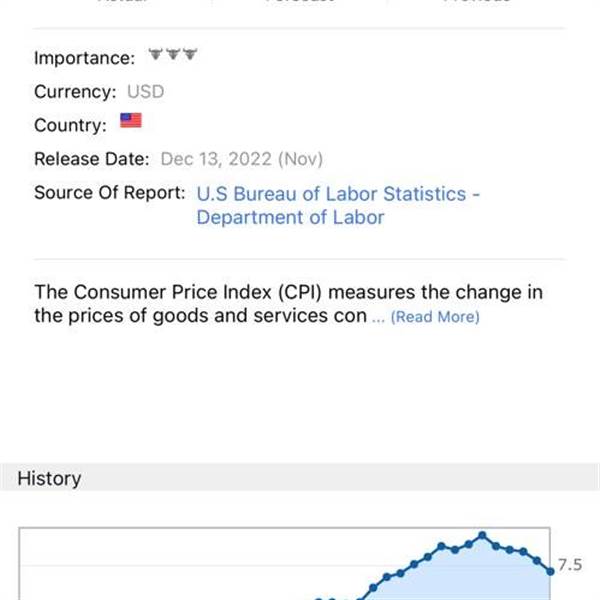Select the final chart data point beside 7.5

tap(550, 571)
